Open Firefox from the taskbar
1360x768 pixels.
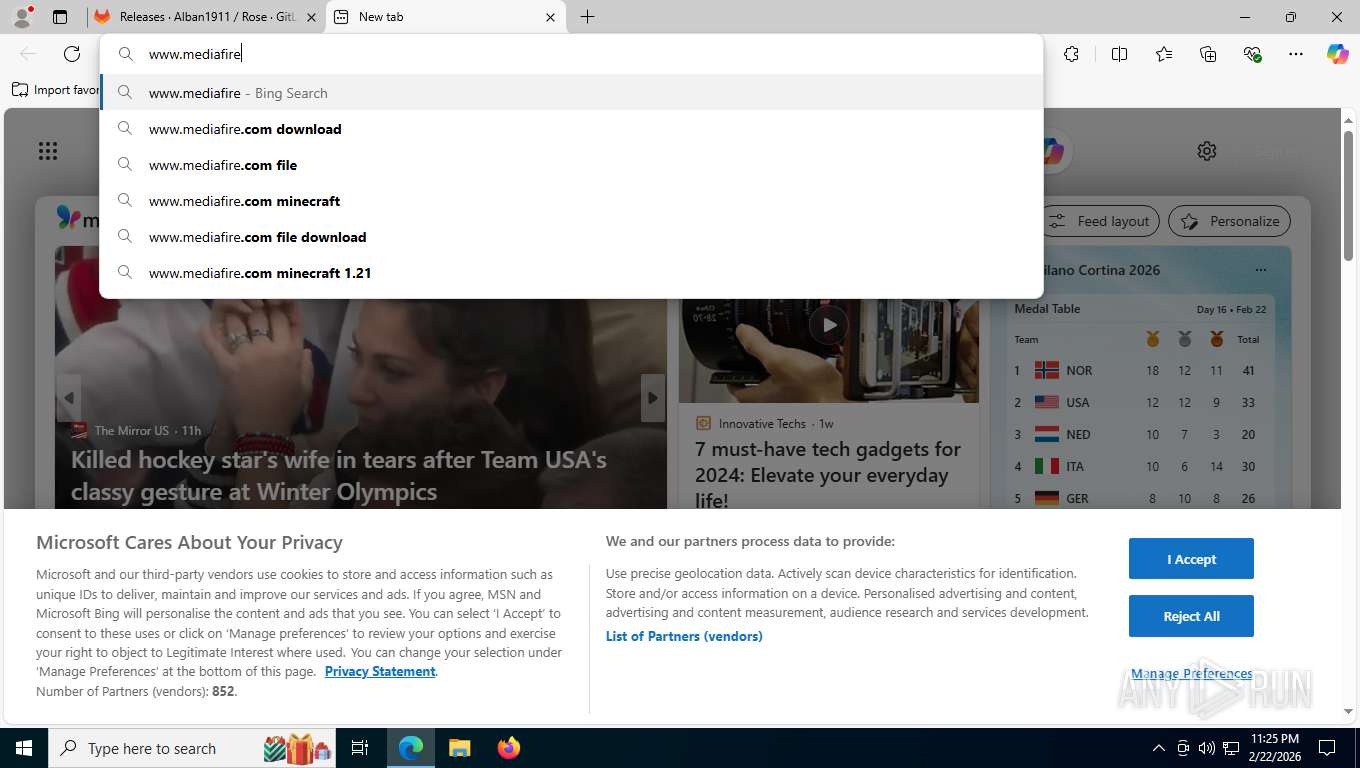pyautogui.click(x=509, y=748)
